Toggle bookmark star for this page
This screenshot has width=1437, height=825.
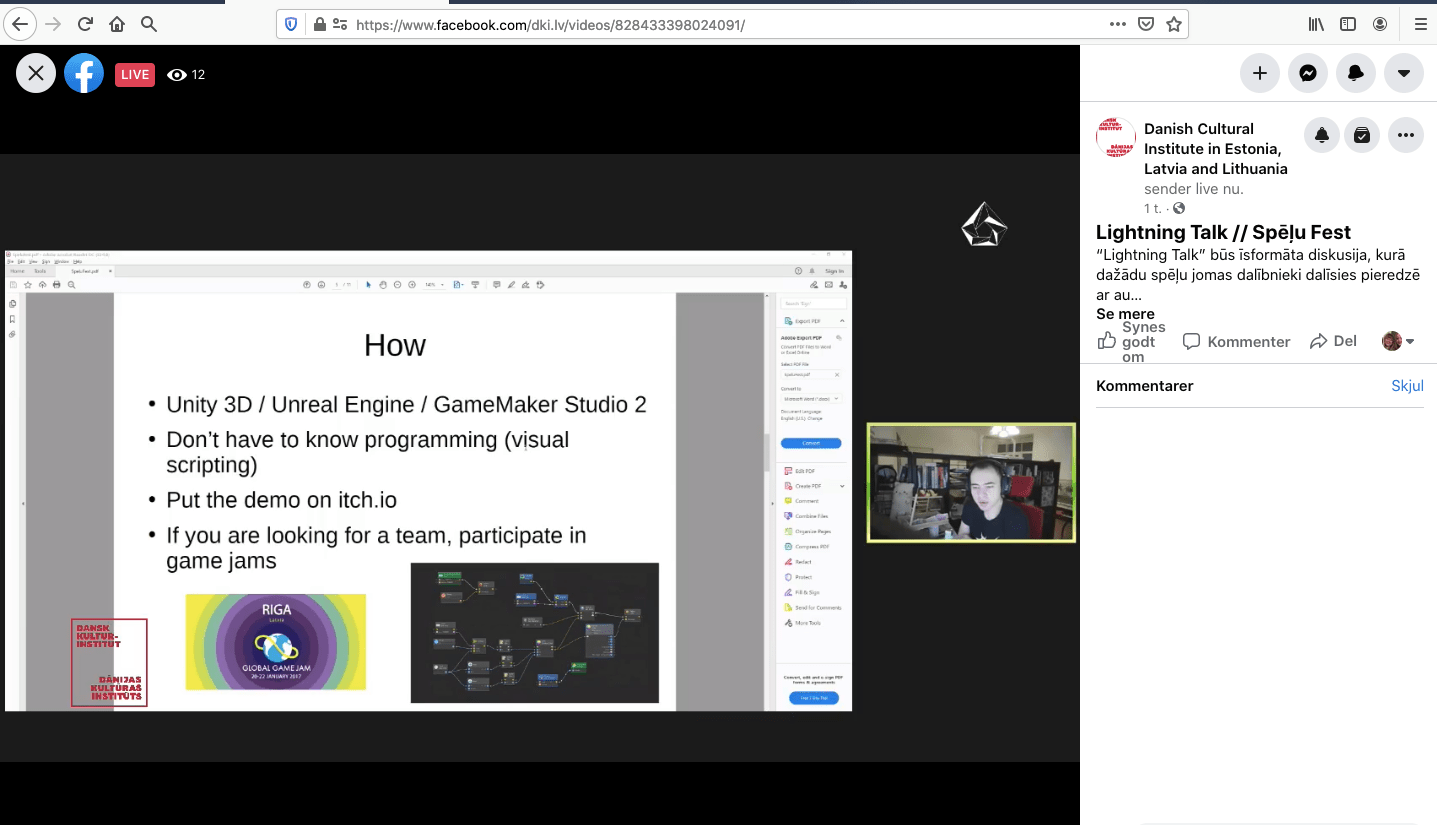[1174, 24]
